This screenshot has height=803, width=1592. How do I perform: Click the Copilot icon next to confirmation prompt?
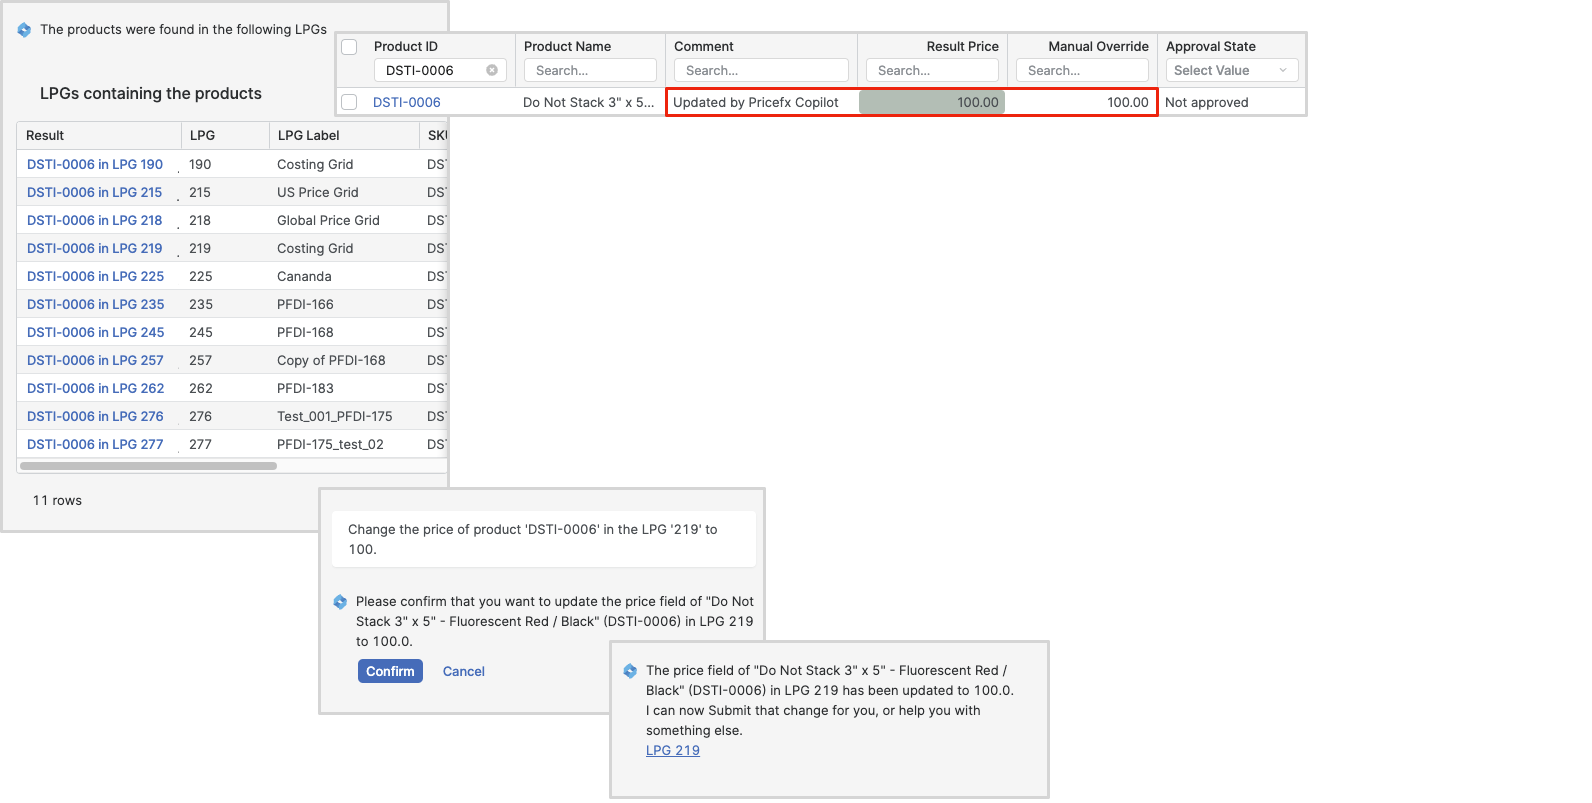[340, 602]
